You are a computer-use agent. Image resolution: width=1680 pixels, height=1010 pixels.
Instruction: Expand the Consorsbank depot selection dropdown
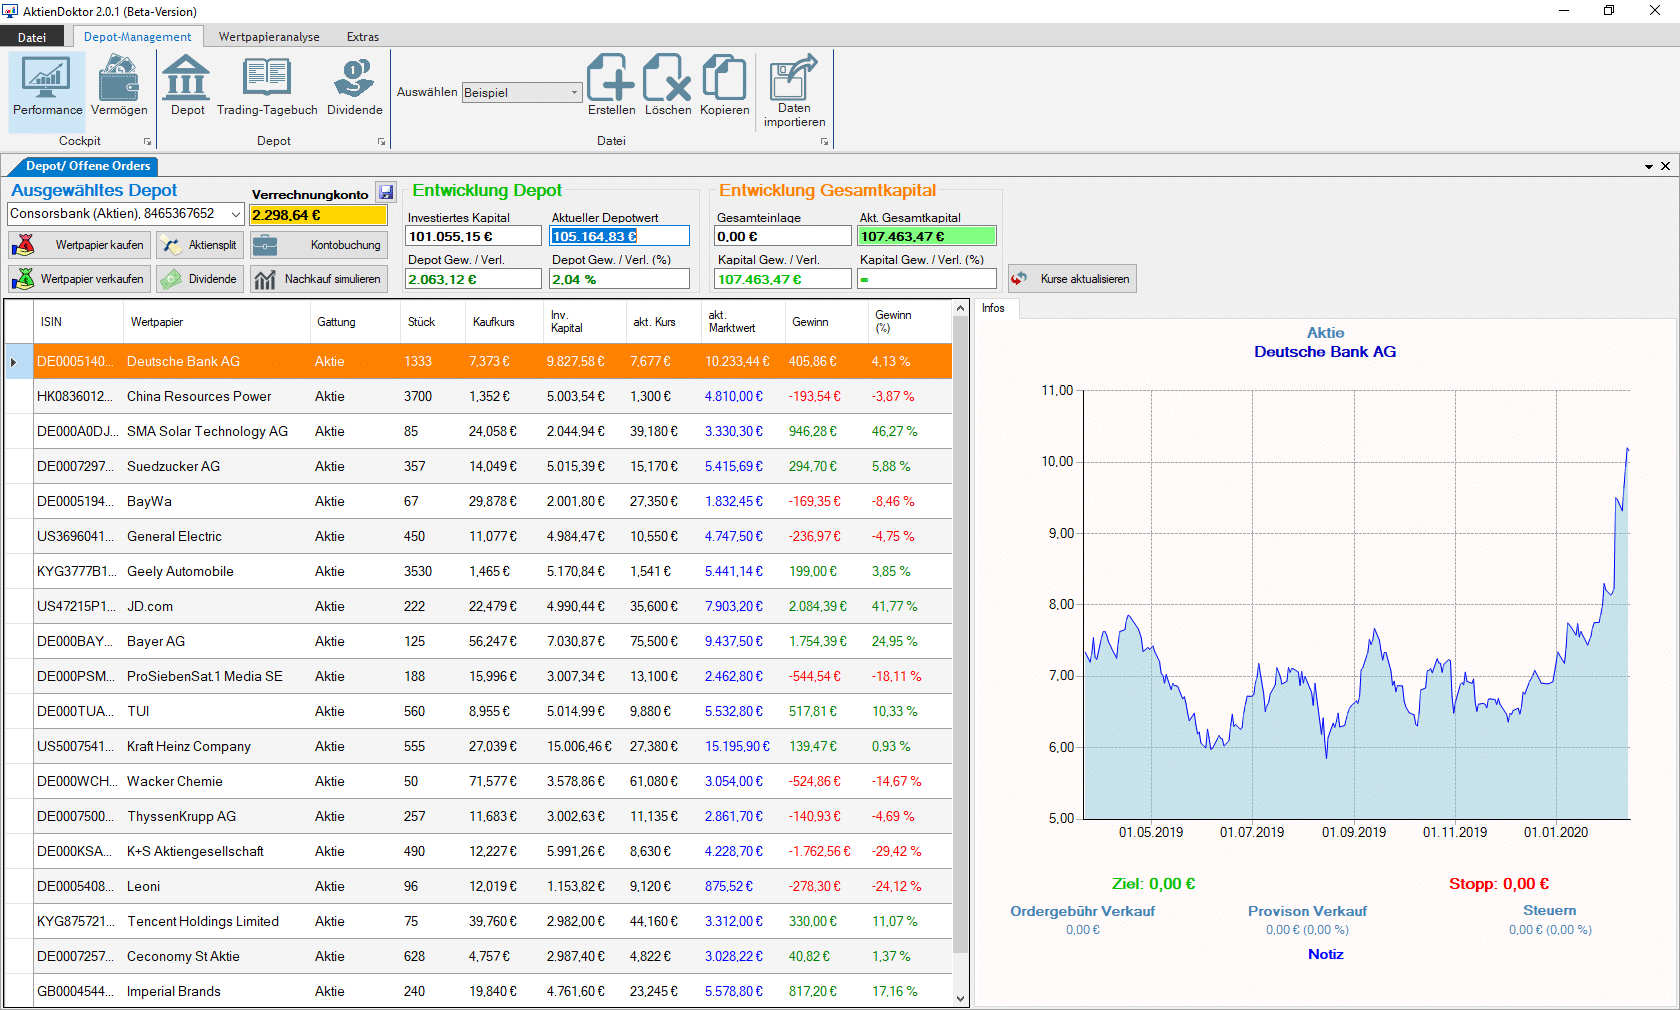click(x=235, y=214)
